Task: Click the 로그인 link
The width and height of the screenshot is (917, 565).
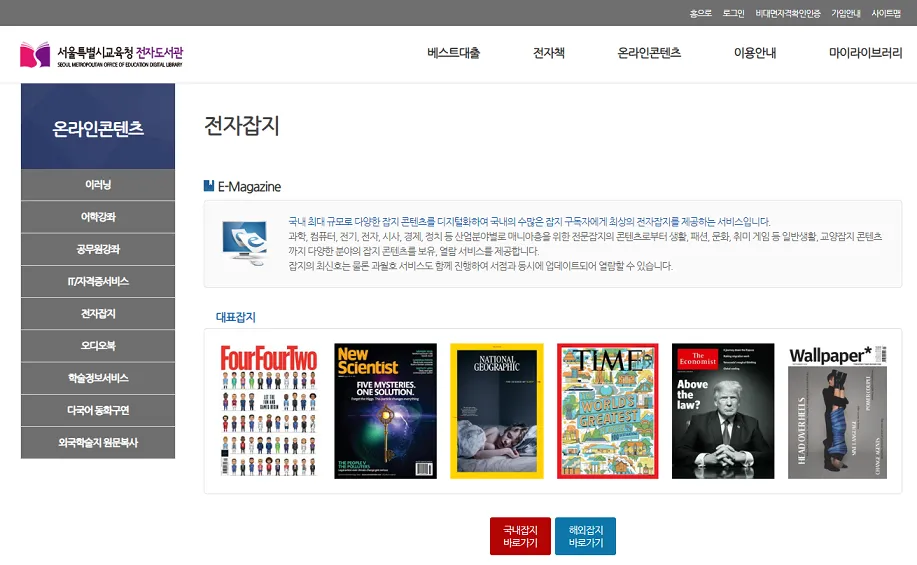Action: (733, 13)
